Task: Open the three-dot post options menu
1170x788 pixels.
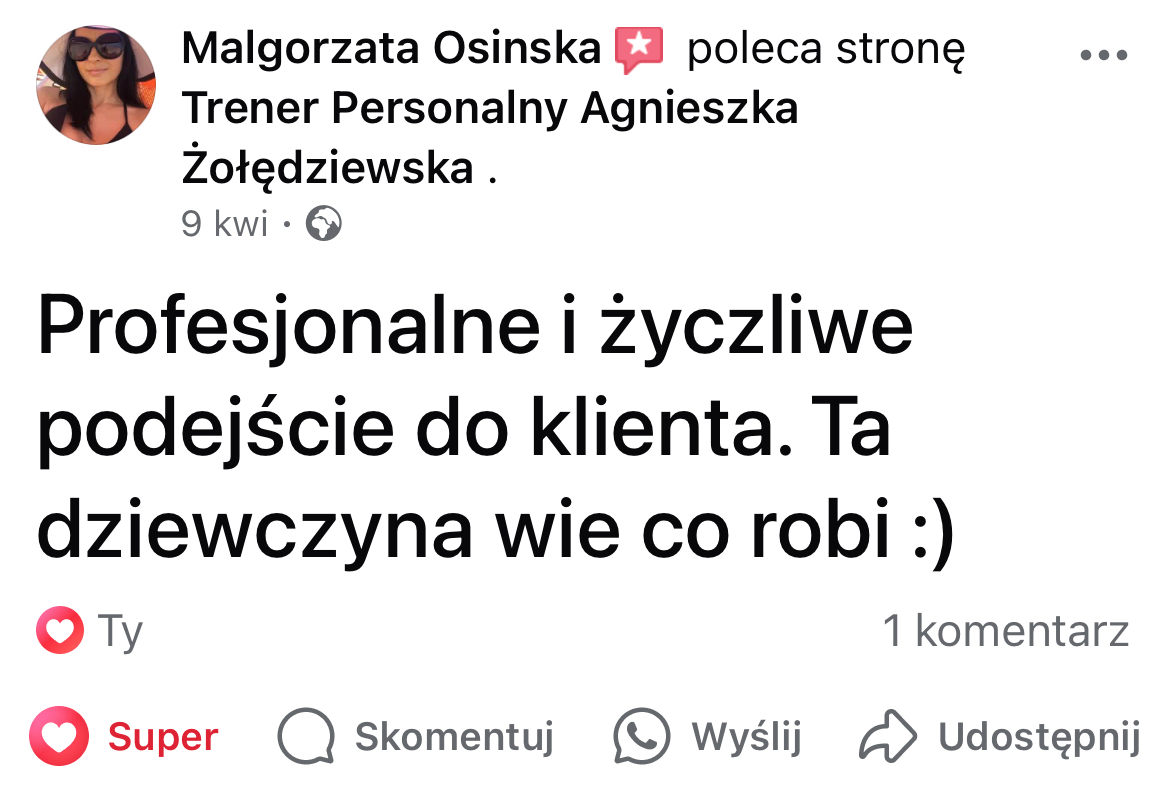Action: (x=1104, y=56)
